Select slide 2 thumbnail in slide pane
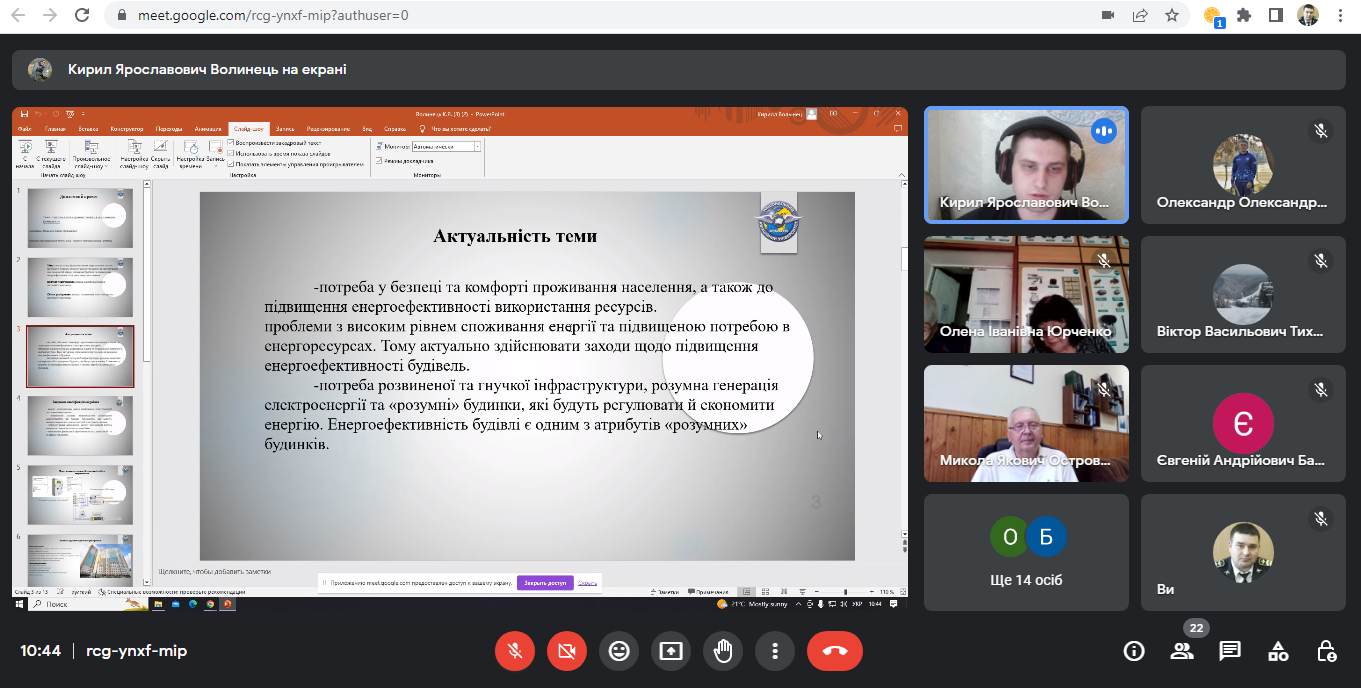Image resolution: width=1361 pixels, height=688 pixels. point(79,287)
